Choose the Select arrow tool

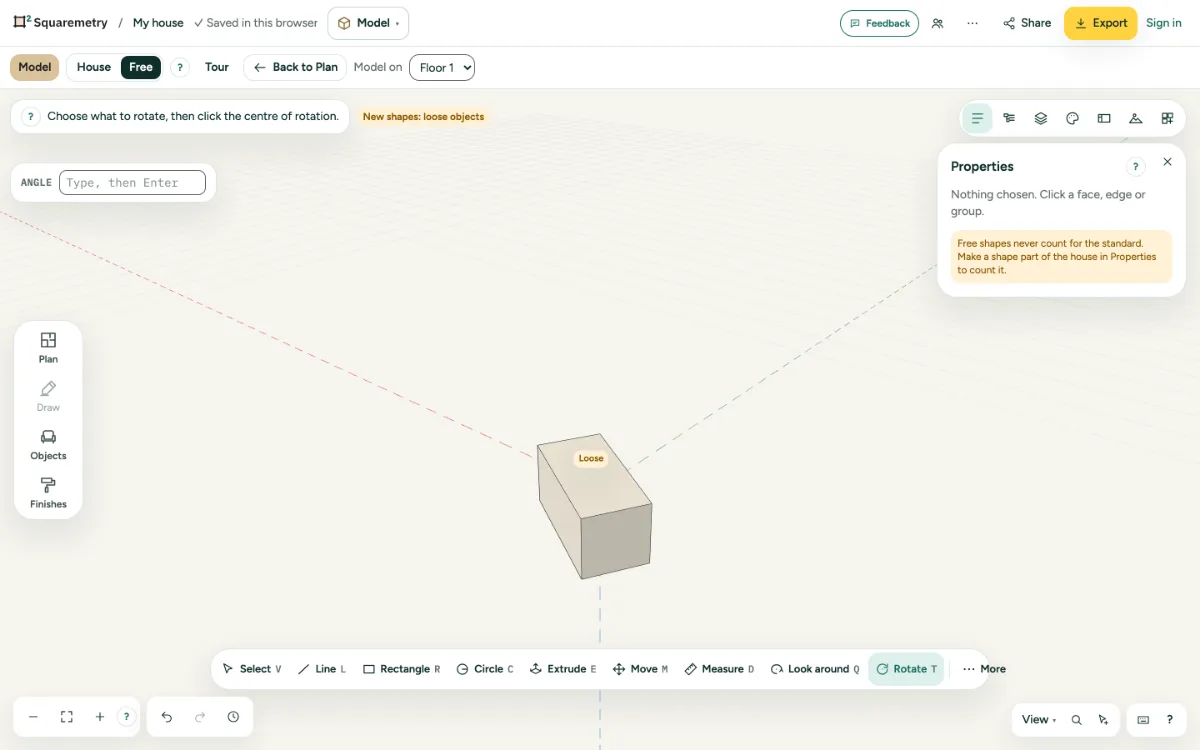click(x=252, y=669)
